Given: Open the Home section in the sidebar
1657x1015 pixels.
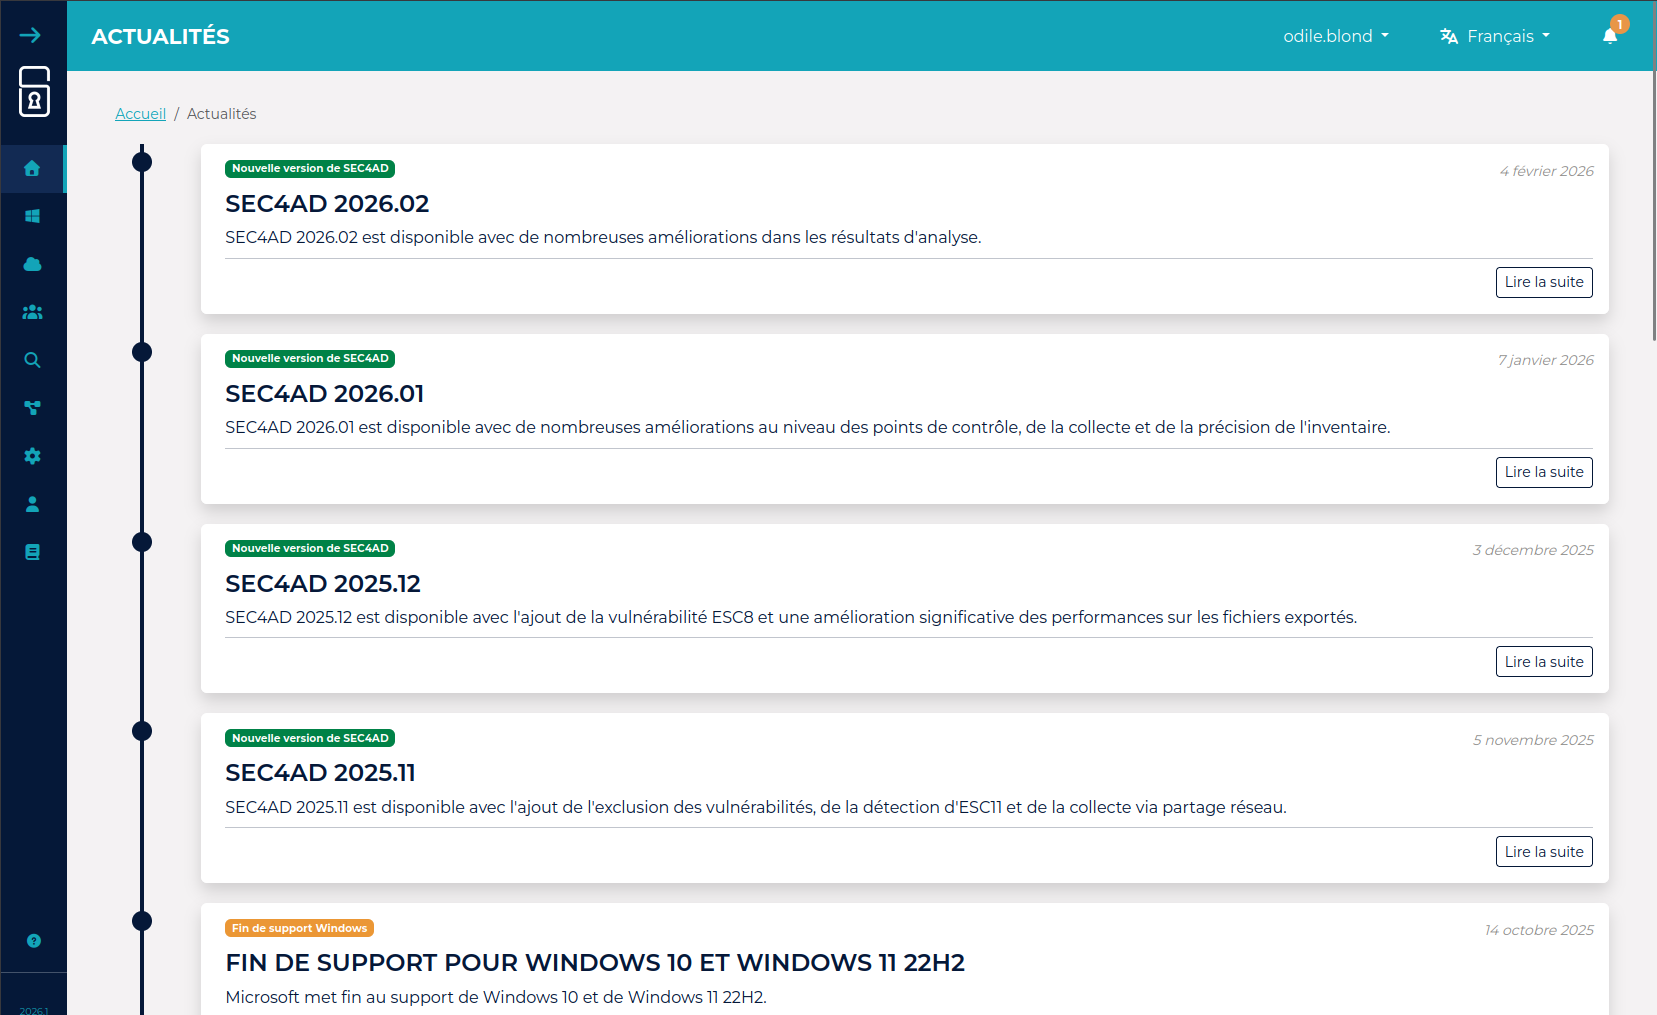Looking at the screenshot, I should (x=33, y=169).
